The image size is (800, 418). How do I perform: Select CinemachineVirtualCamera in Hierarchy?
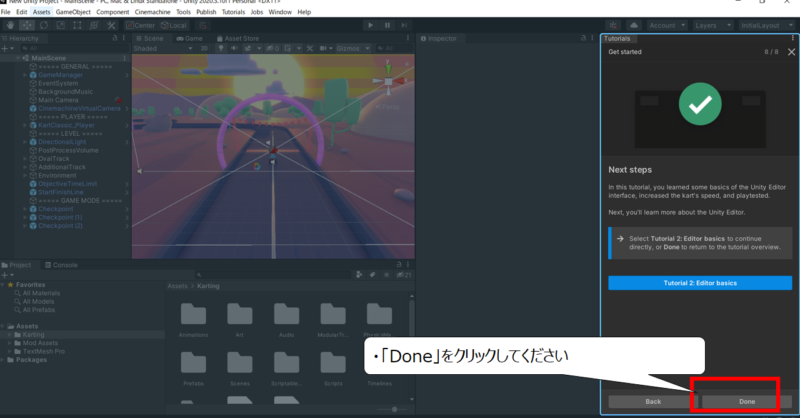(x=79, y=108)
